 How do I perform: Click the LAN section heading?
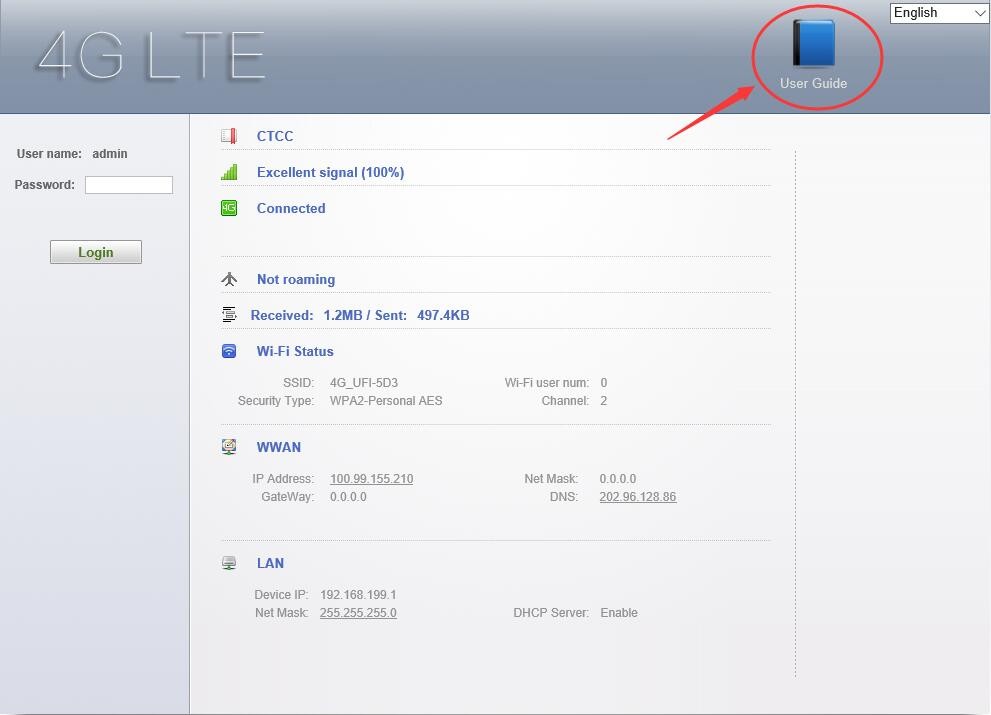click(270, 563)
